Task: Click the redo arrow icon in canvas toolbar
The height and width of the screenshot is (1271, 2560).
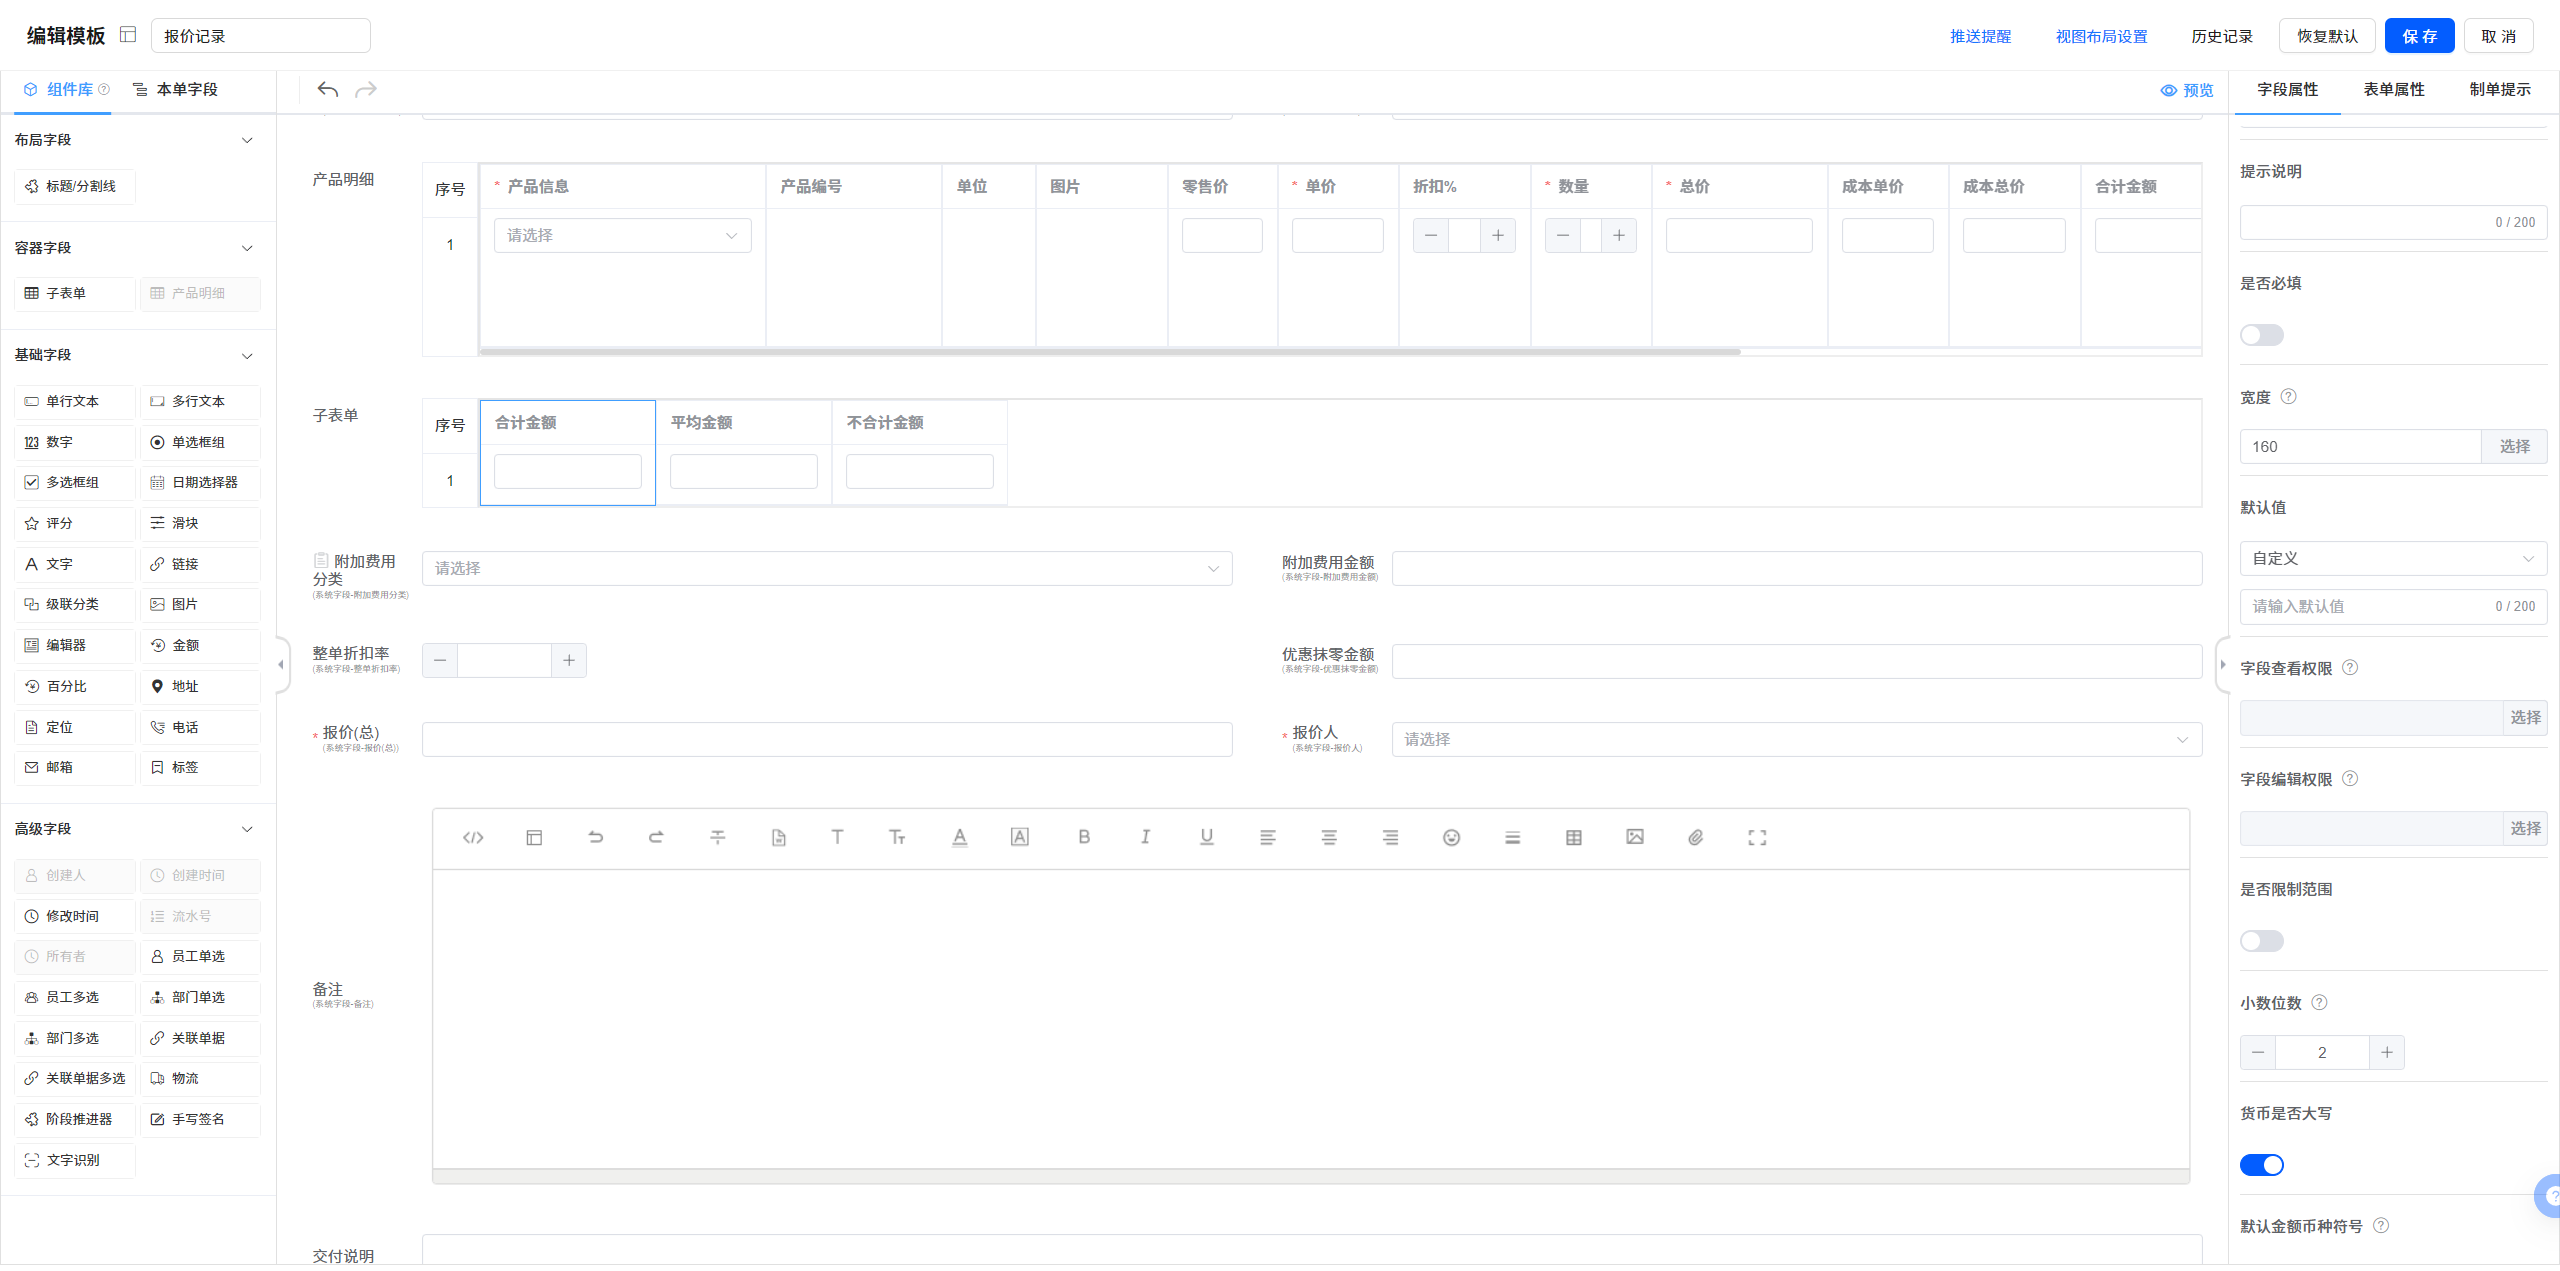Action: (366, 90)
